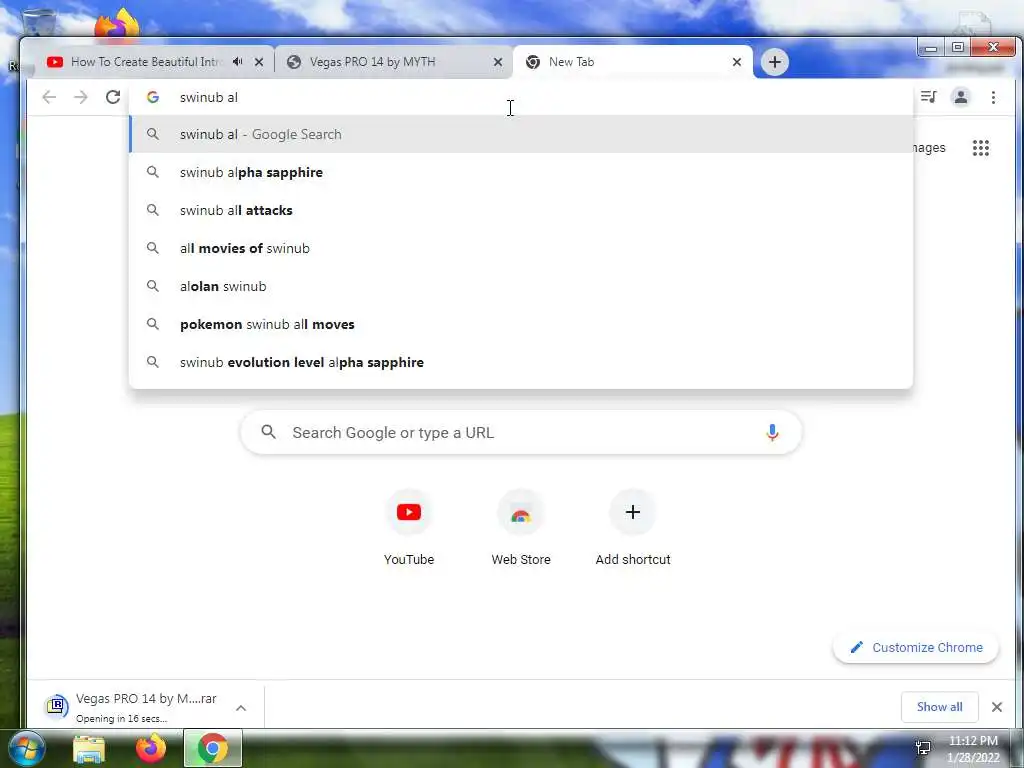Click the search magnifier in Google search box
This screenshot has height=768, width=1024.
(268, 432)
